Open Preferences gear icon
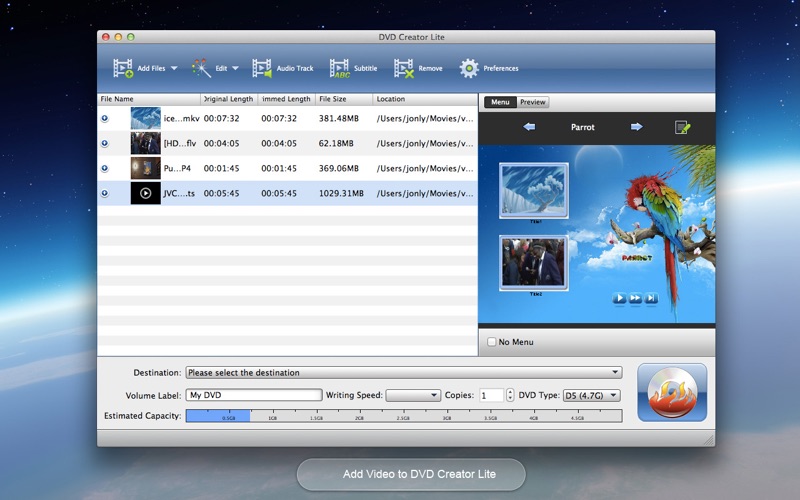Image resolution: width=800 pixels, height=500 pixels. pos(469,68)
